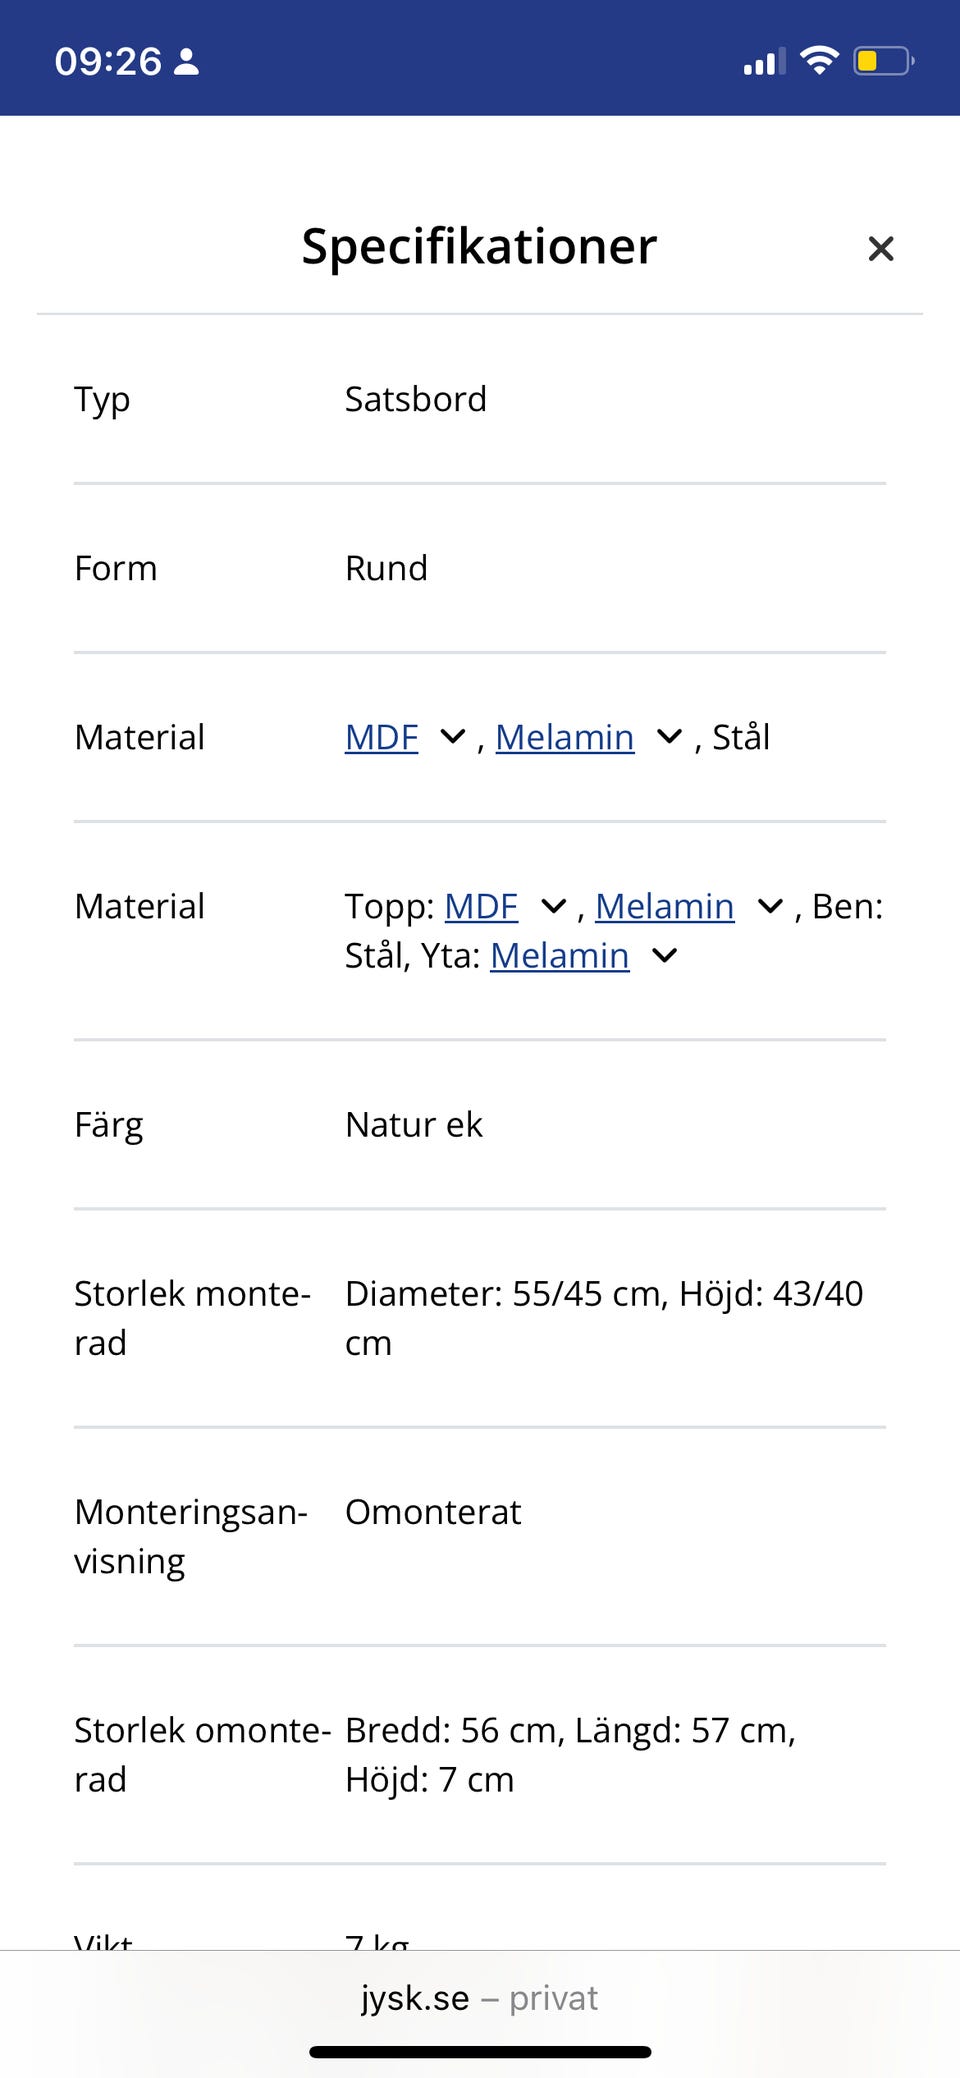
Task: Tap the Specifikationer heading
Action: [479, 246]
